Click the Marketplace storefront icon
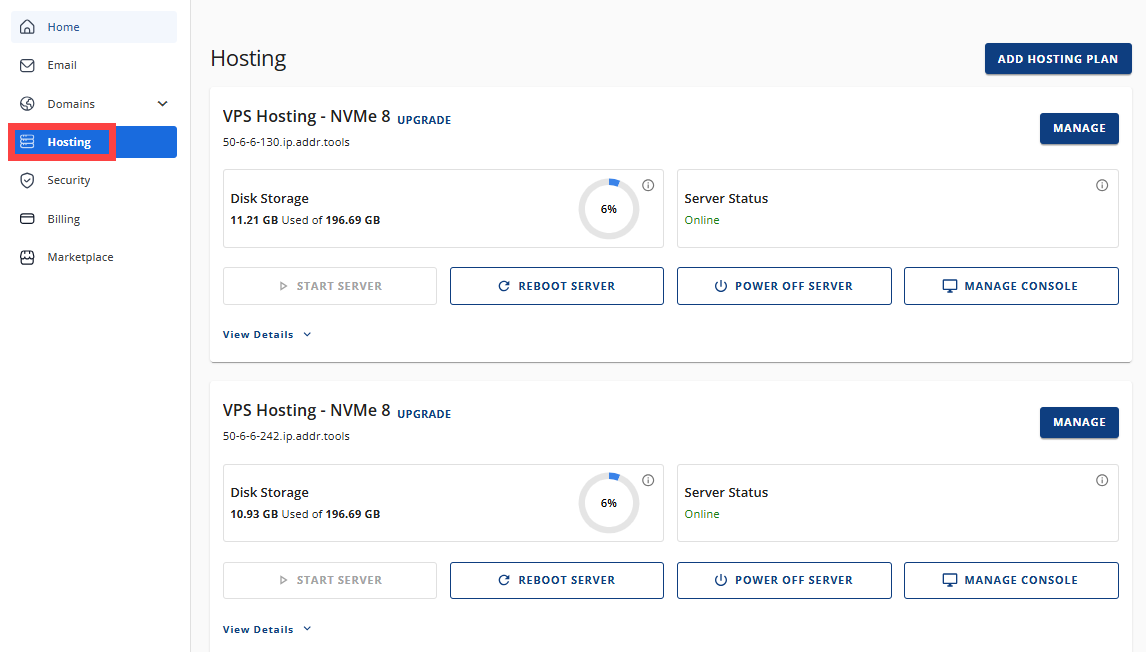1146x652 pixels. tap(27, 257)
